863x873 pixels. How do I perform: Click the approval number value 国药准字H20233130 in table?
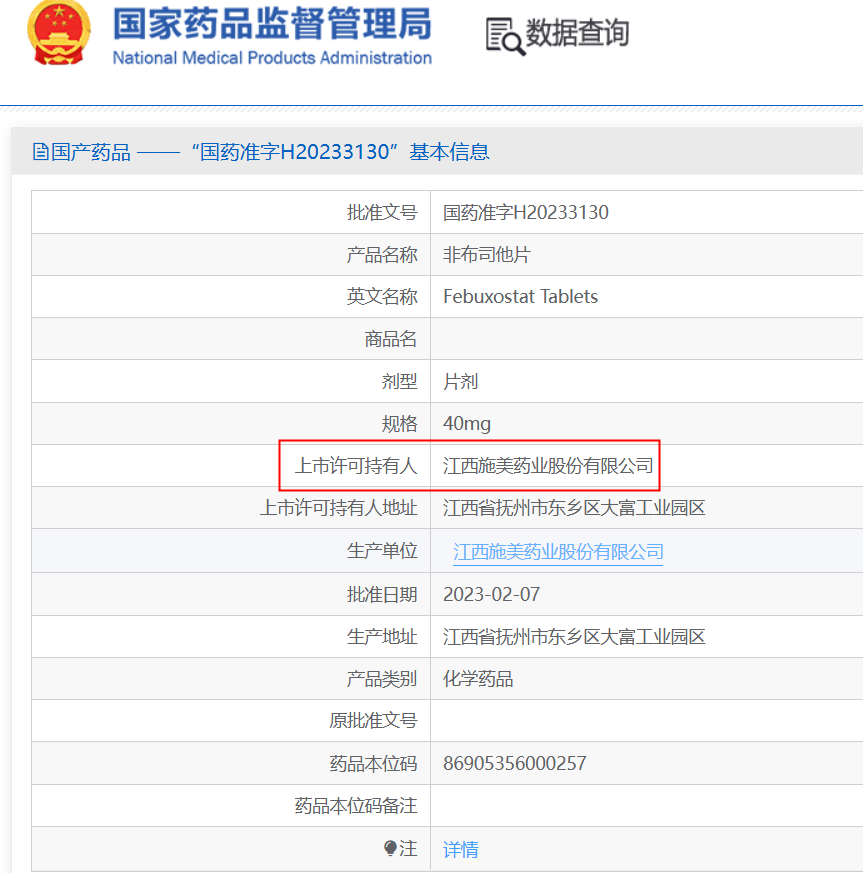pyautogui.click(x=526, y=212)
